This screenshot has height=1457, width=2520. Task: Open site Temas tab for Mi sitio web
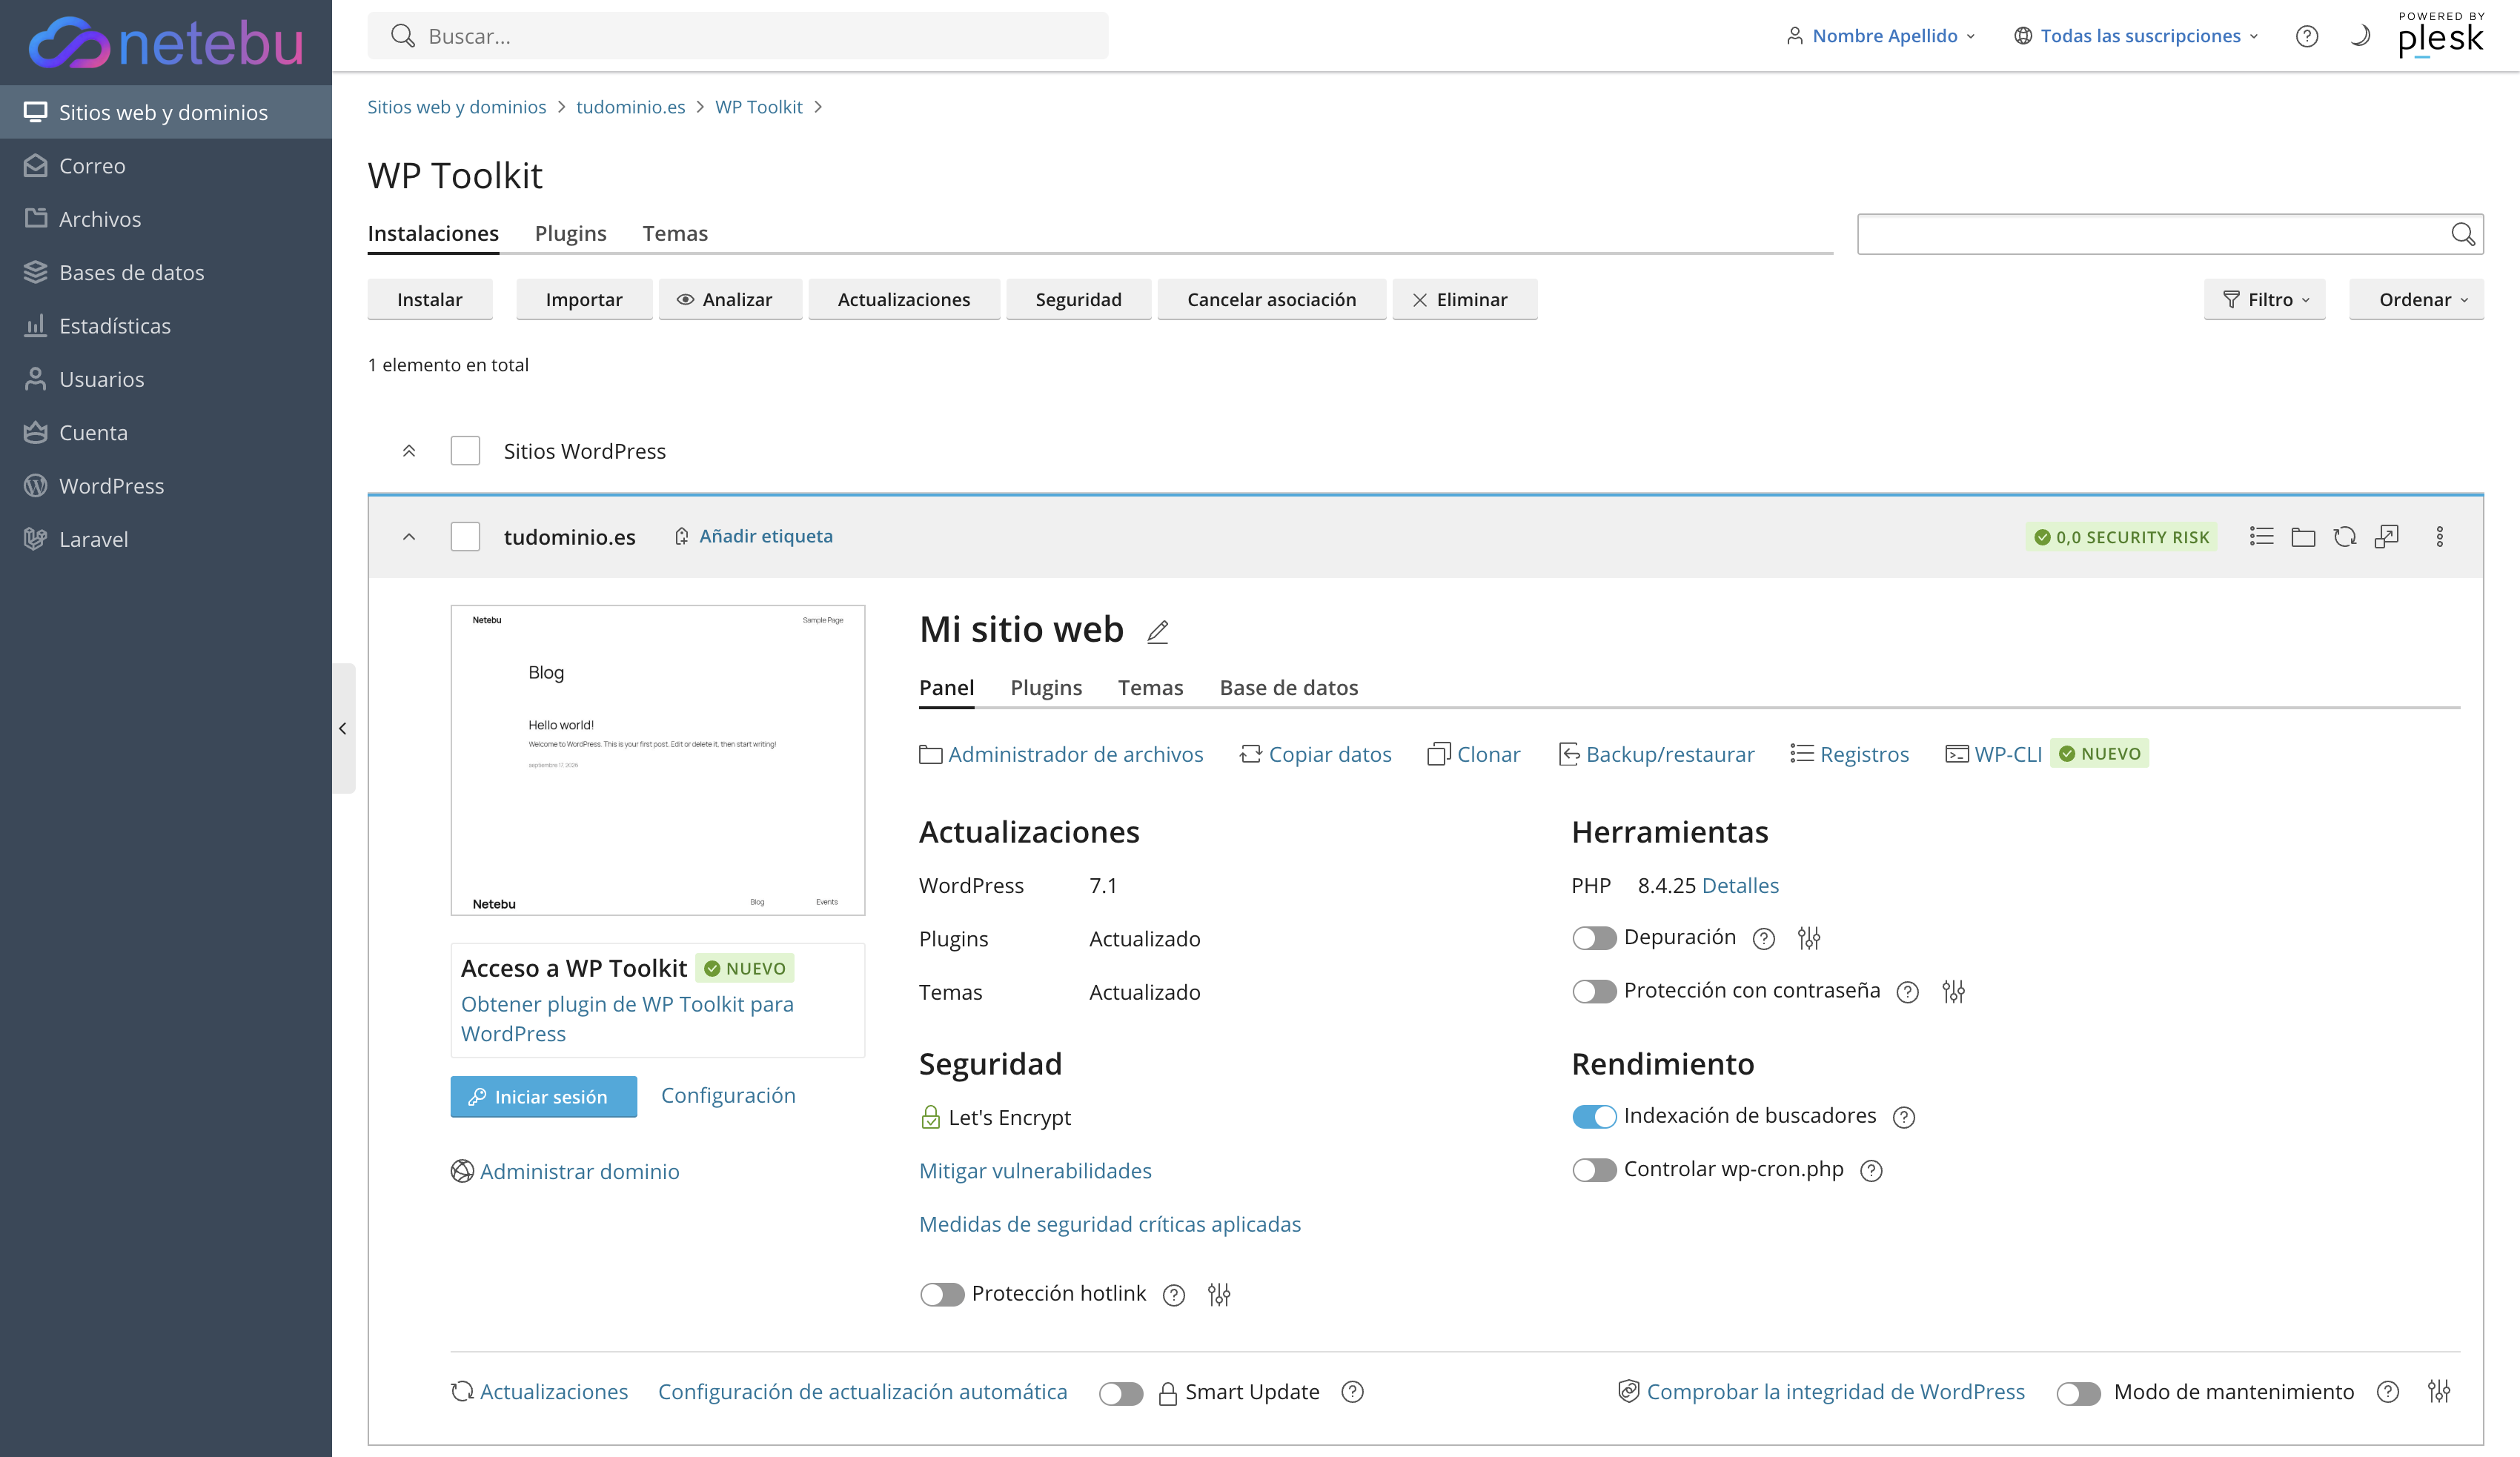[x=1150, y=688]
